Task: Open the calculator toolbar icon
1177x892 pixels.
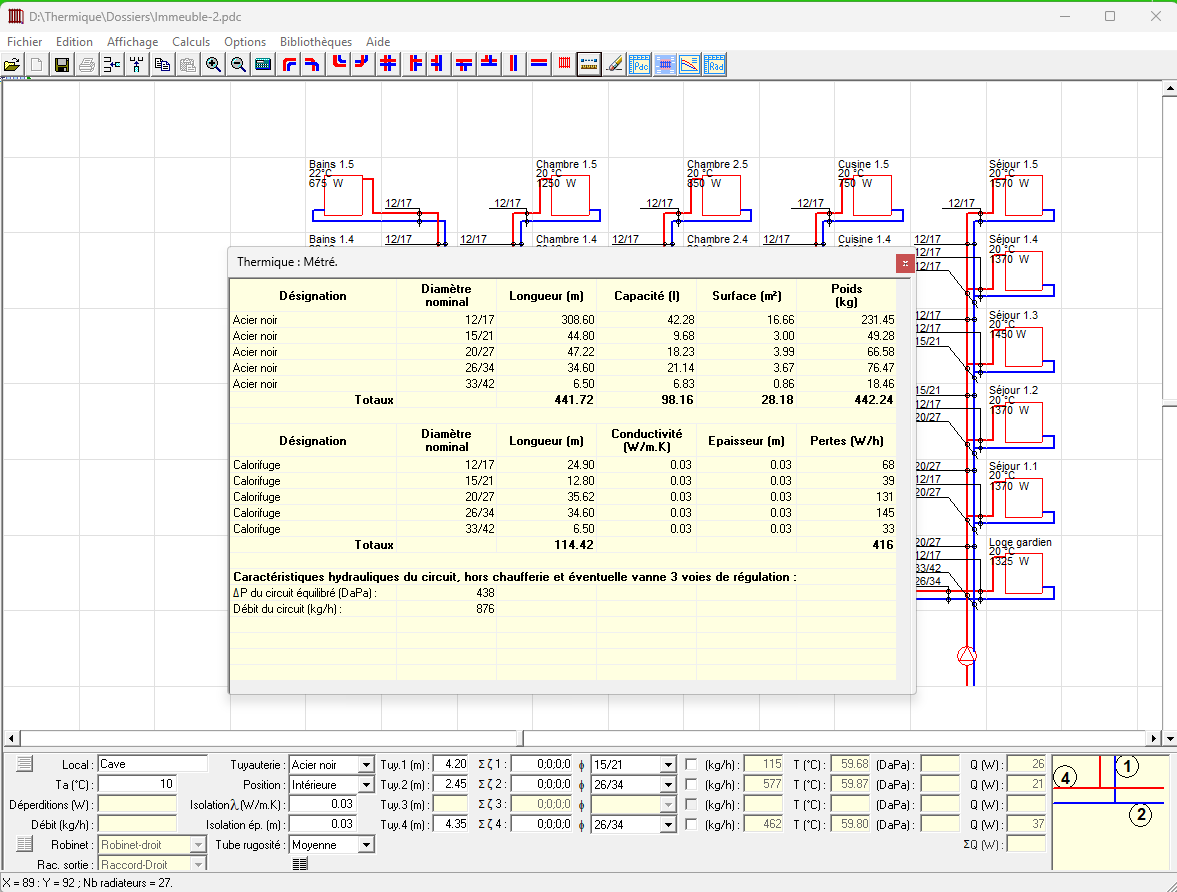Action: tap(263, 65)
